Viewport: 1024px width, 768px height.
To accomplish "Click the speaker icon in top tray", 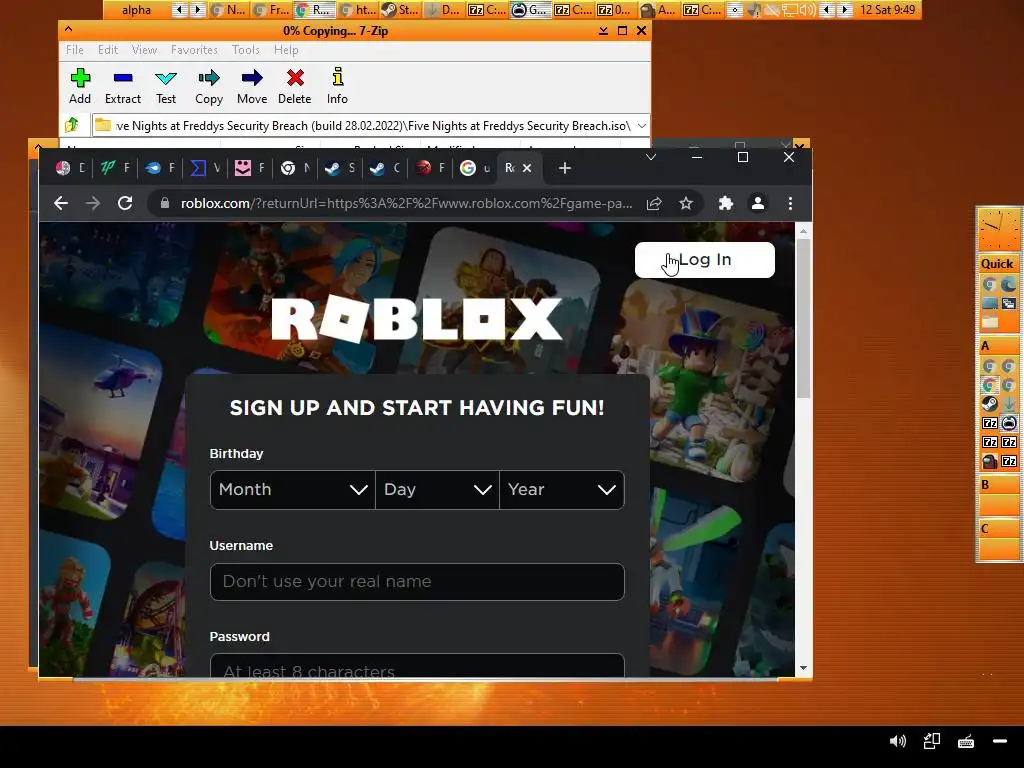I will tap(807, 10).
